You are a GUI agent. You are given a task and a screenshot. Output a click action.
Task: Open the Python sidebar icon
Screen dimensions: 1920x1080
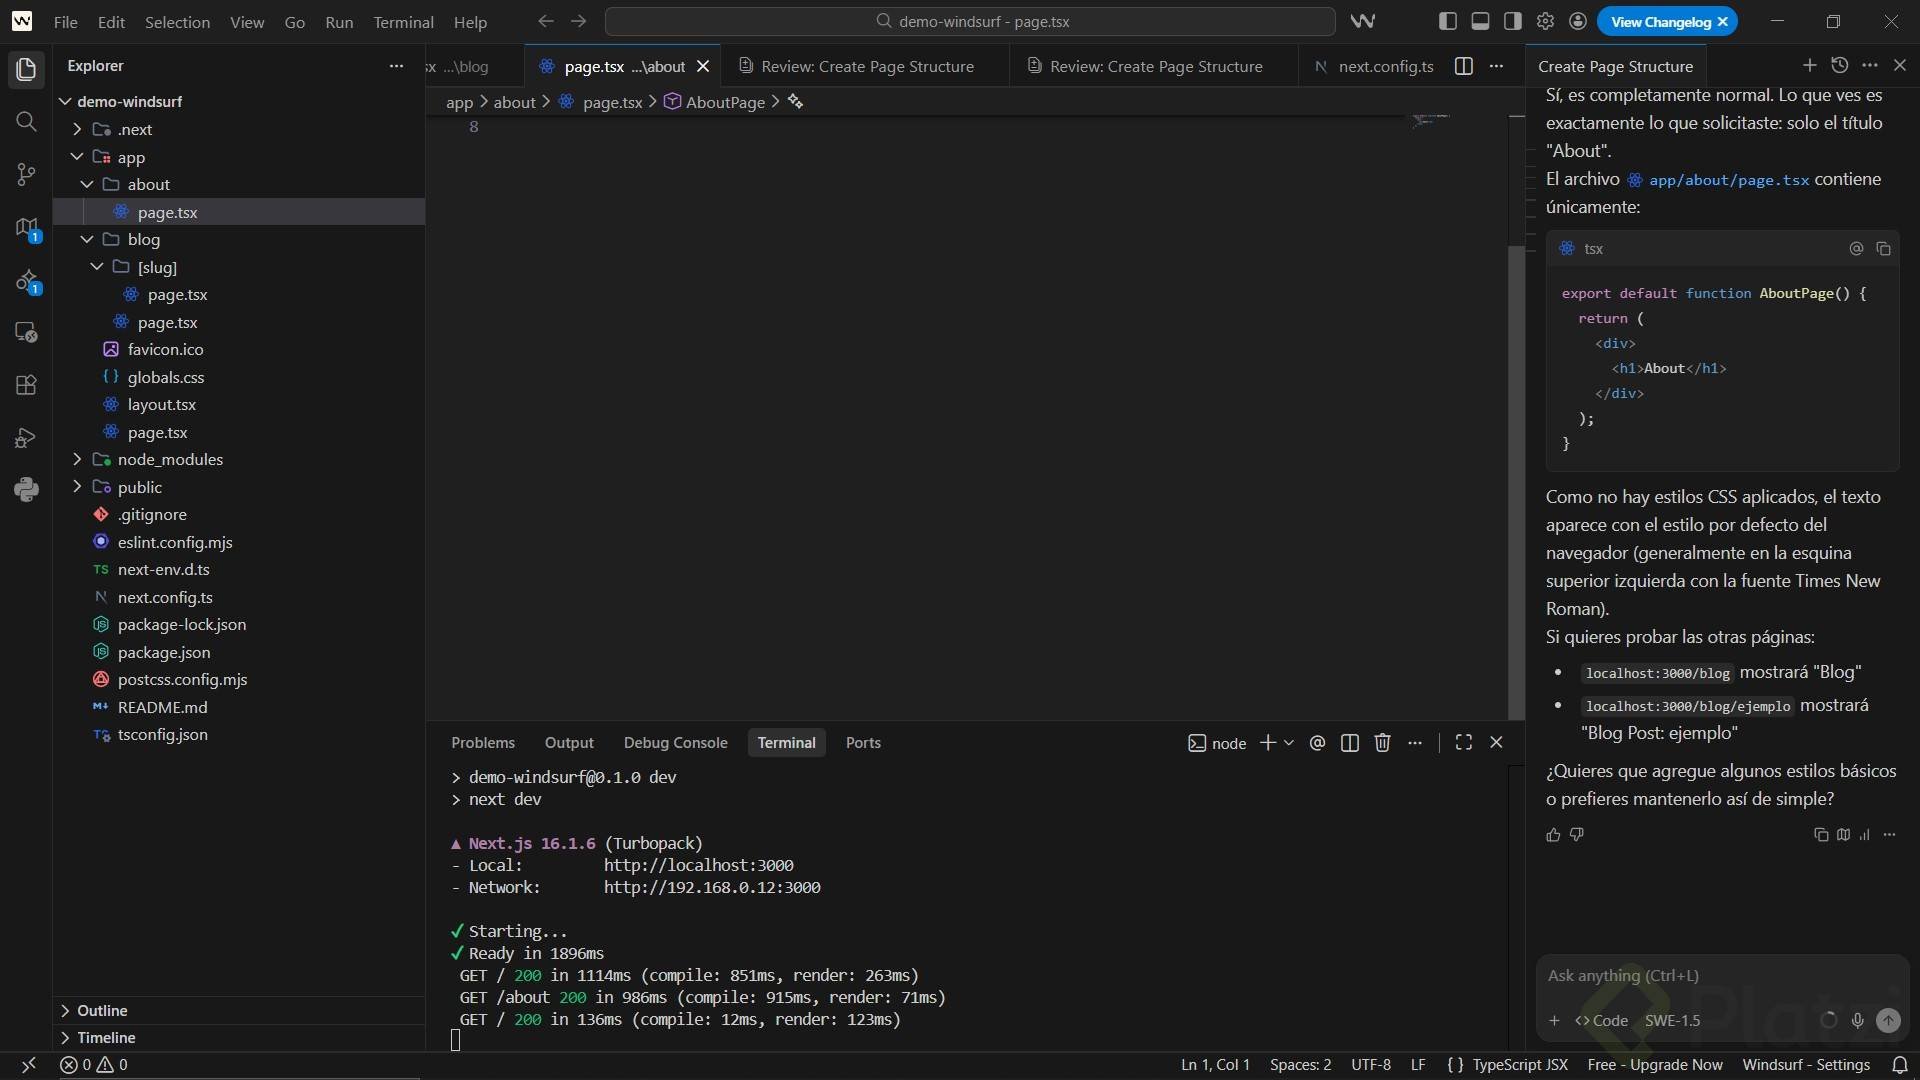point(27,489)
